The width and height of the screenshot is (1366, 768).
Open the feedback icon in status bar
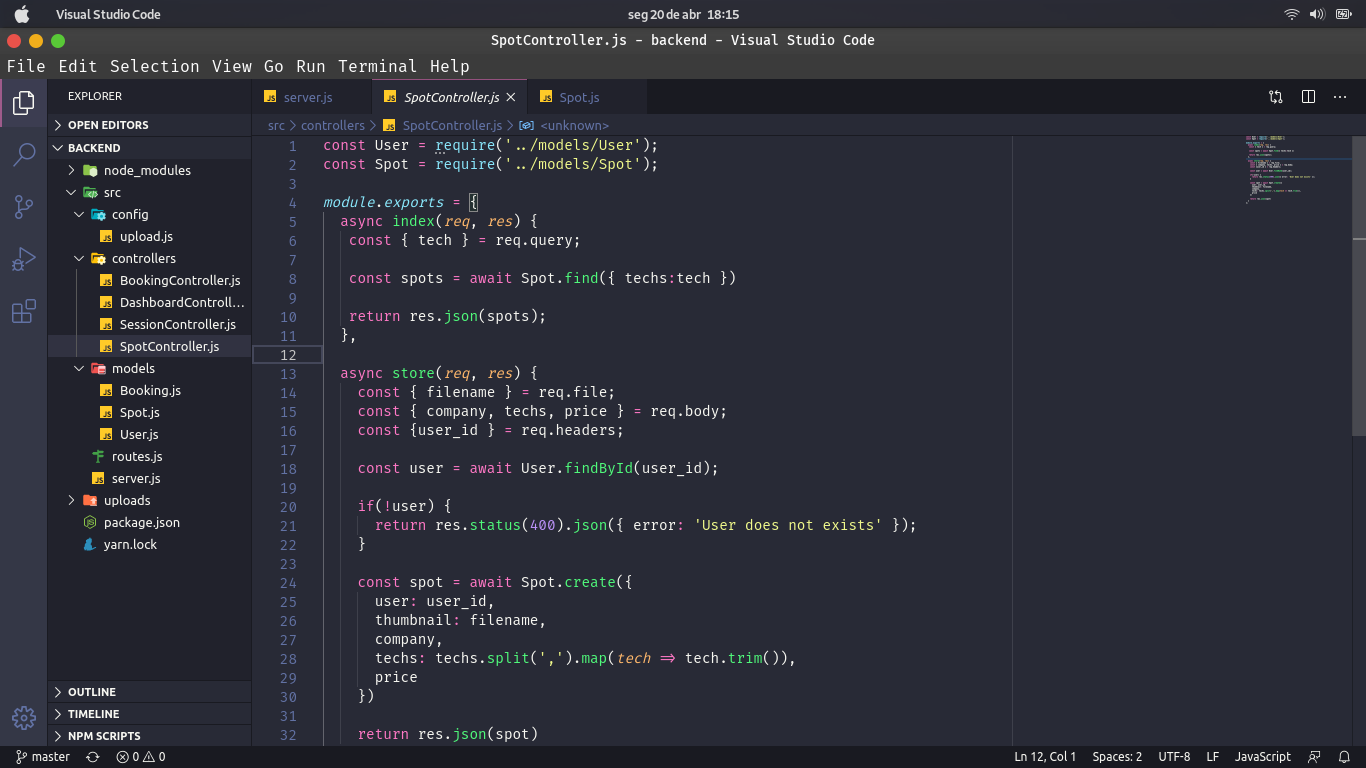click(x=1315, y=757)
